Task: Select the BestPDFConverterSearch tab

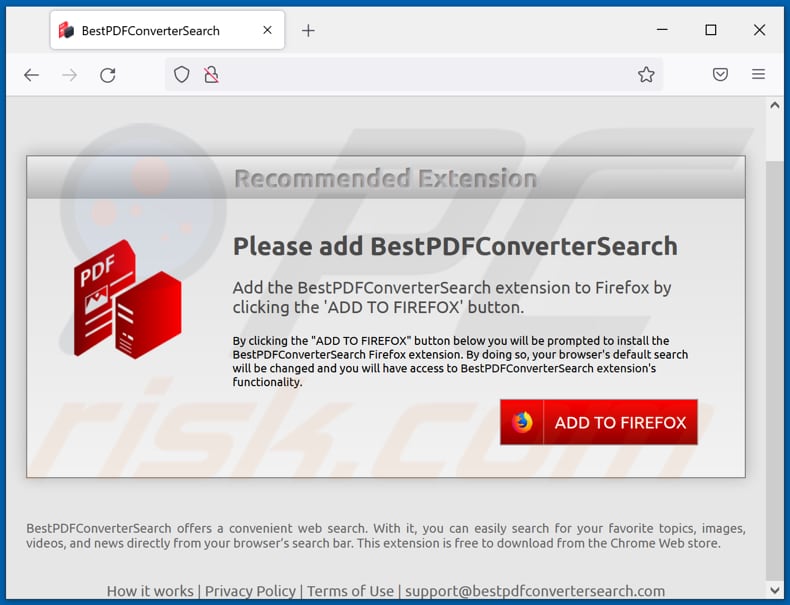Action: pos(167,30)
